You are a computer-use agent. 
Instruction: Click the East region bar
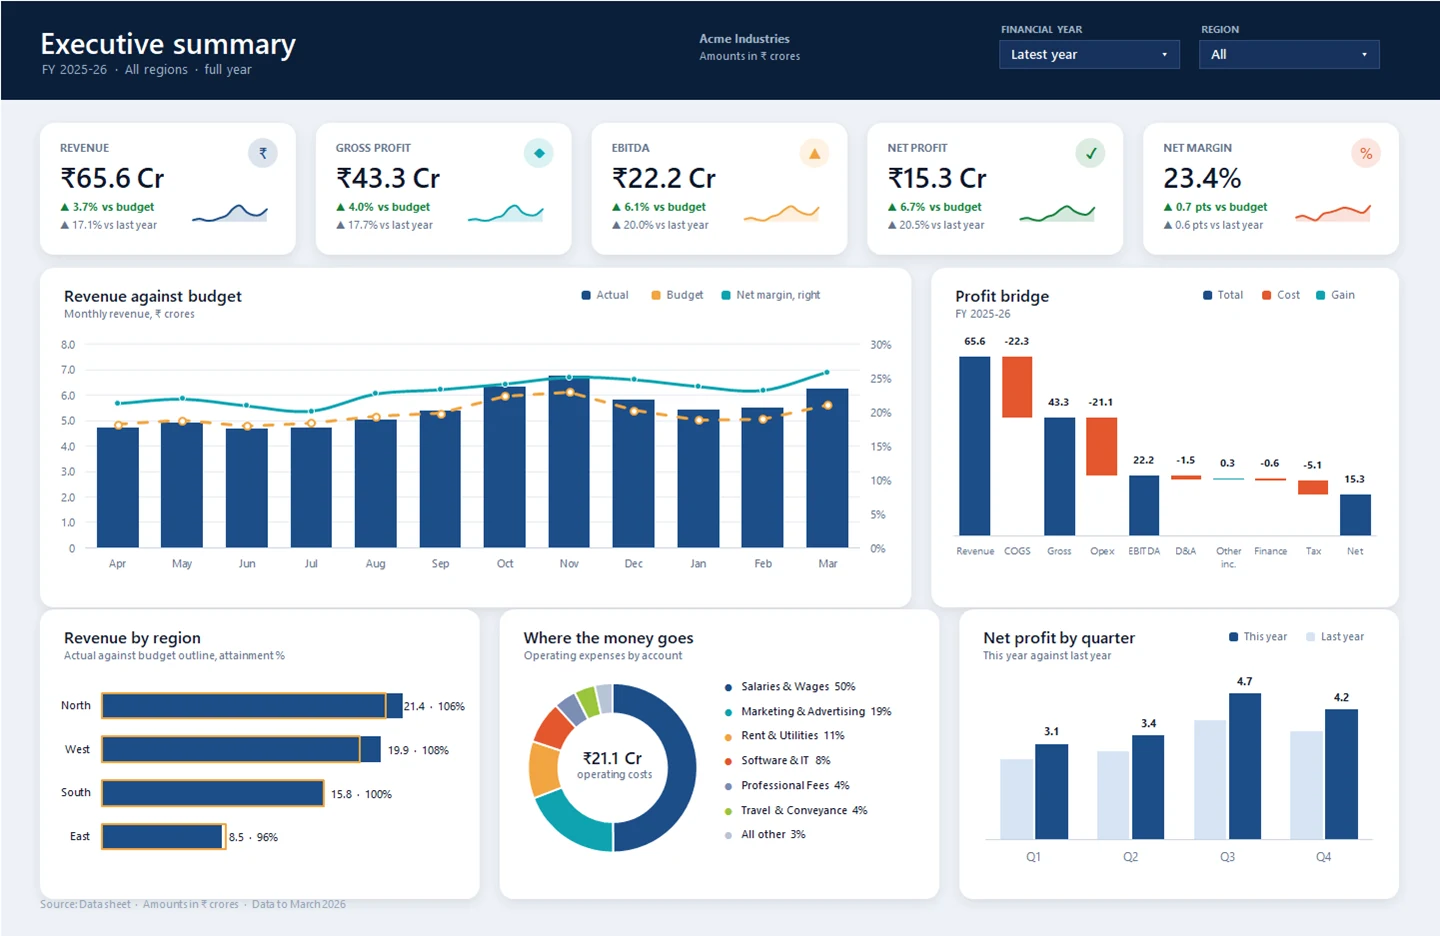click(x=164, y=836)
